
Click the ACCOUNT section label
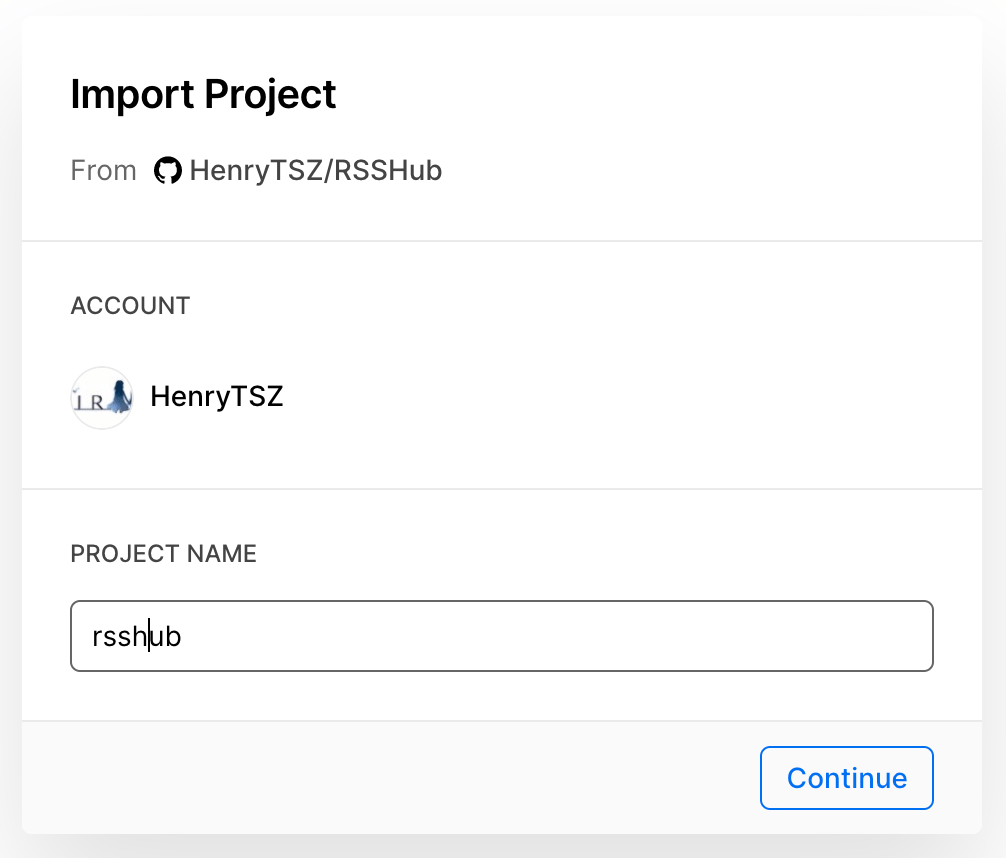(130, 305)
